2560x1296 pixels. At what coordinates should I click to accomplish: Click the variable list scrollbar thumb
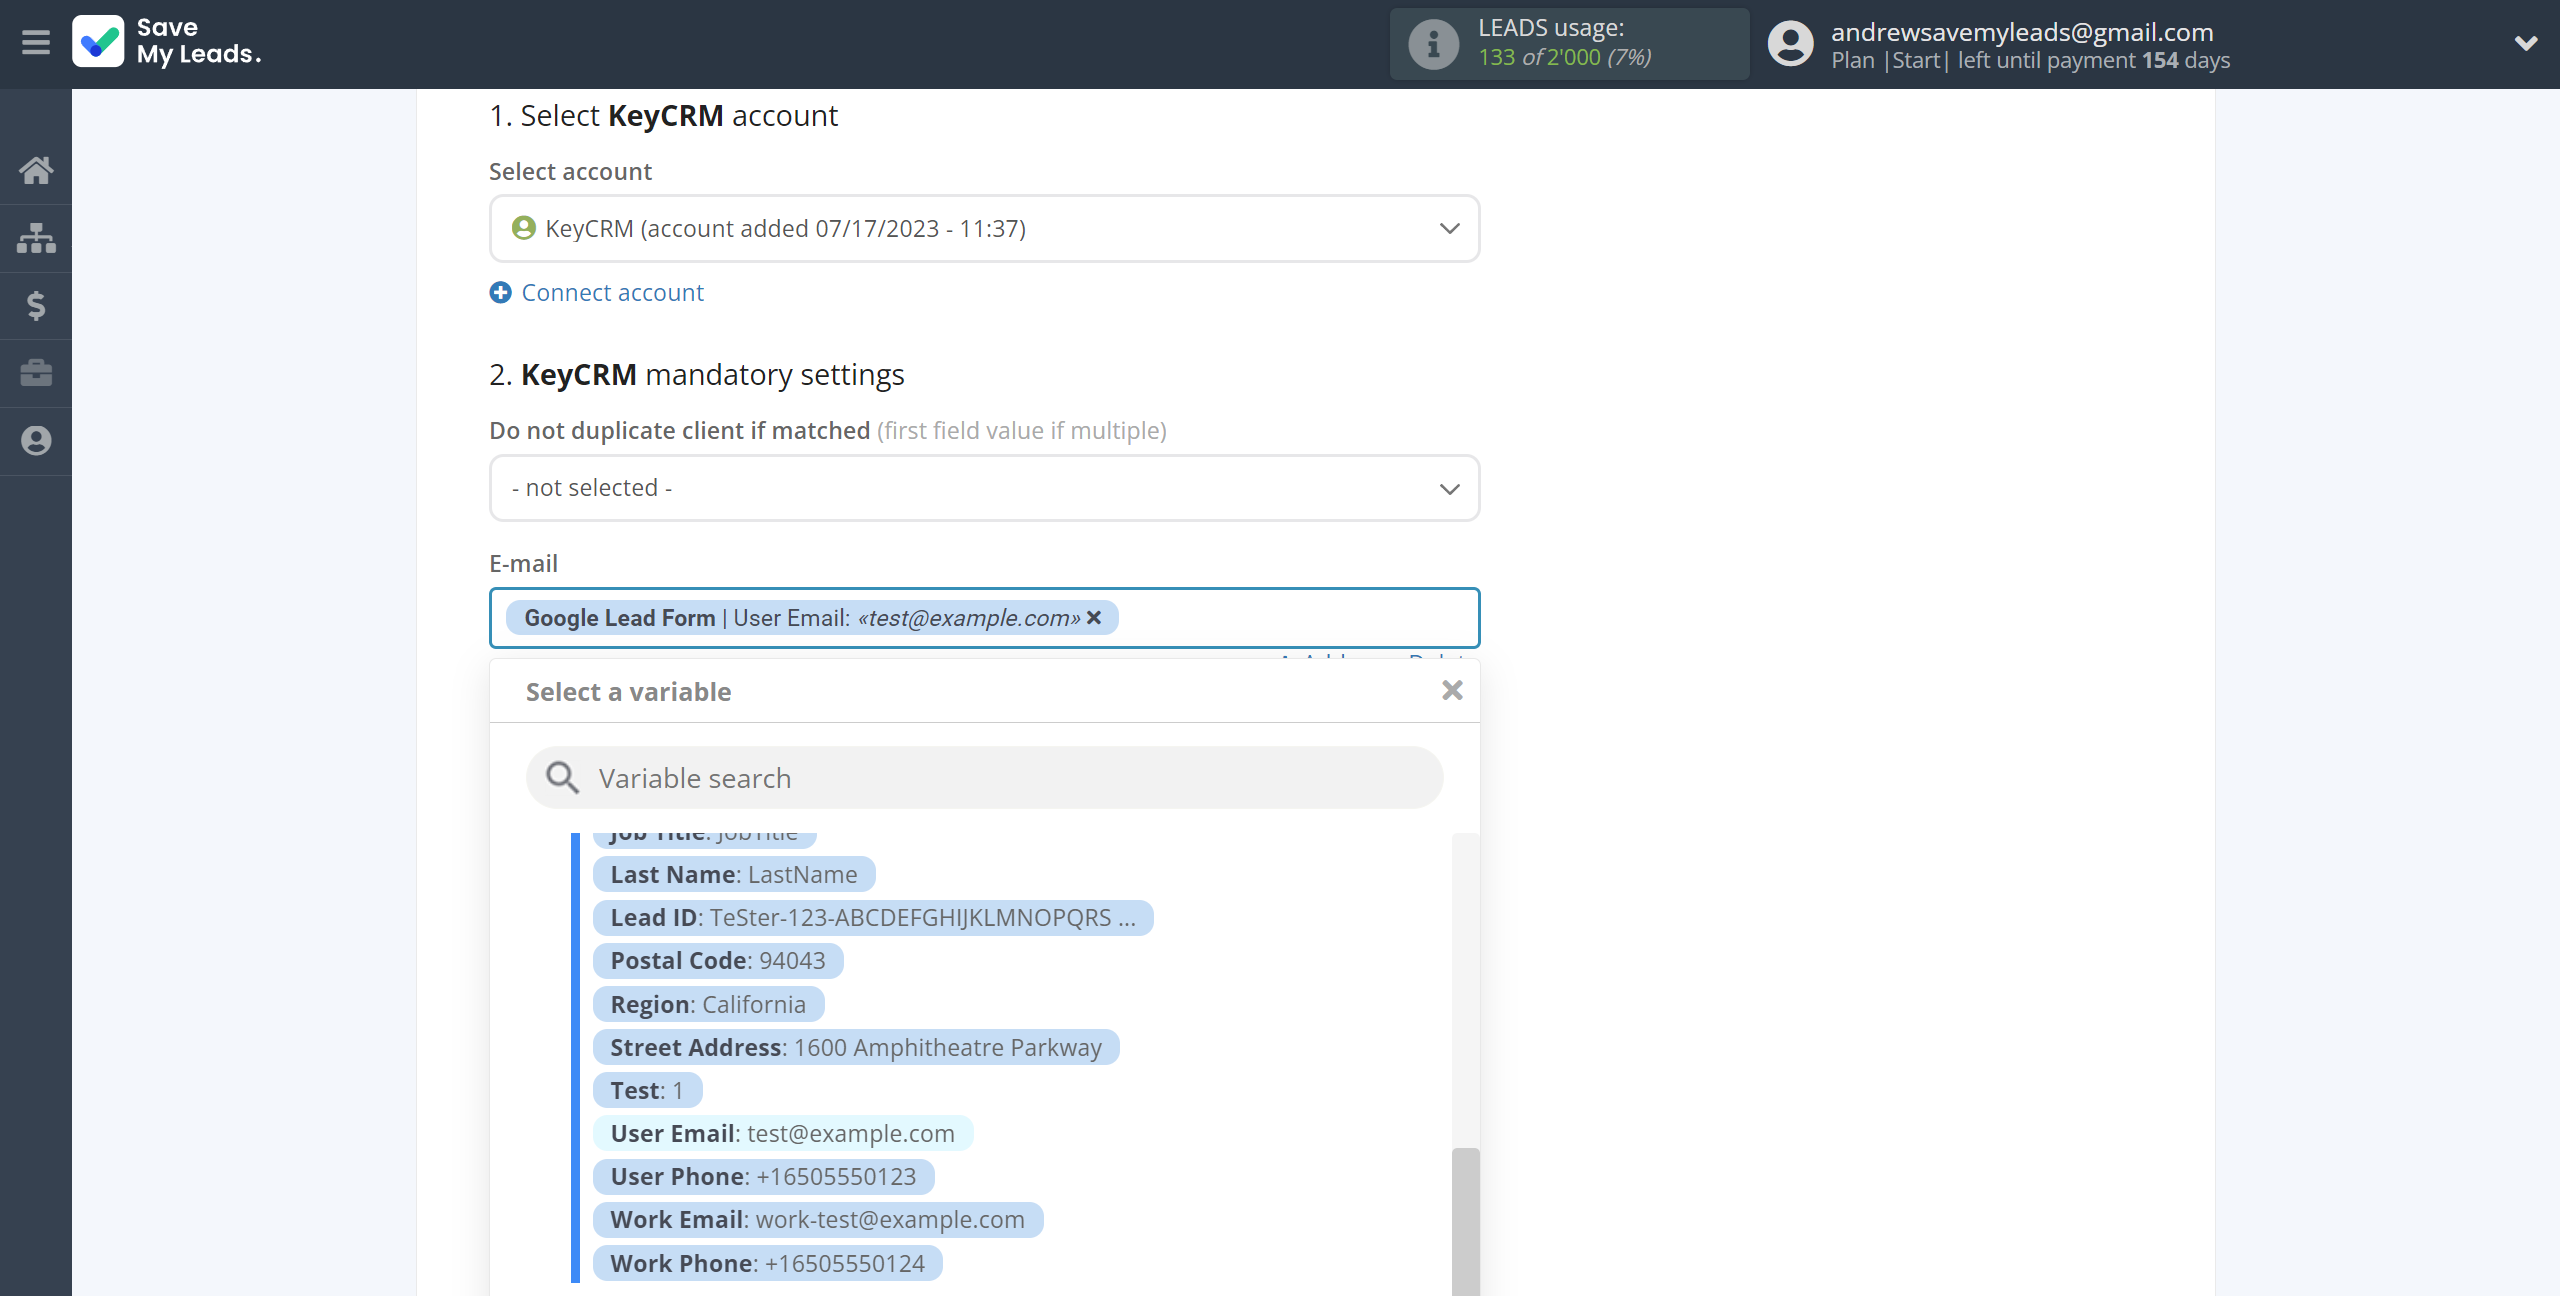click(x=1466, y=1221)
